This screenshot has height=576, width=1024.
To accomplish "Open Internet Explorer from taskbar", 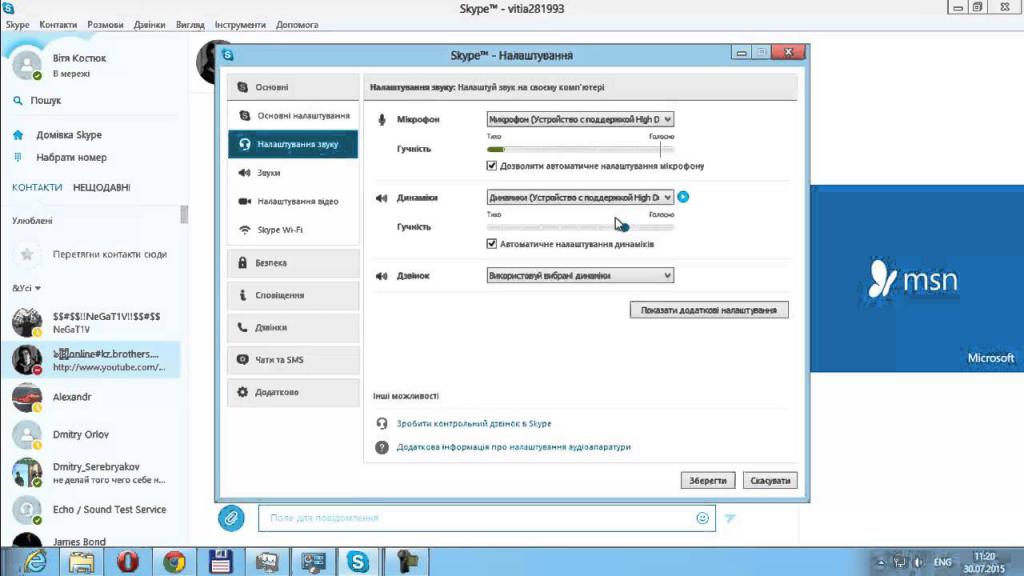I will 35,562.
